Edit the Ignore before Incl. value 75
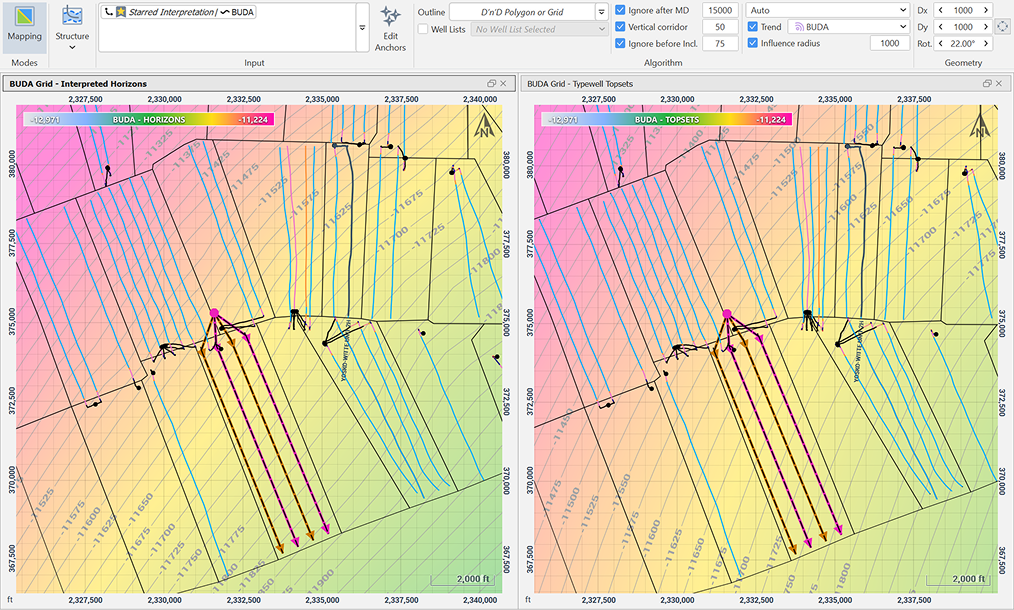1014x610 pixels. pyautogui.click(x=720, y=43)
